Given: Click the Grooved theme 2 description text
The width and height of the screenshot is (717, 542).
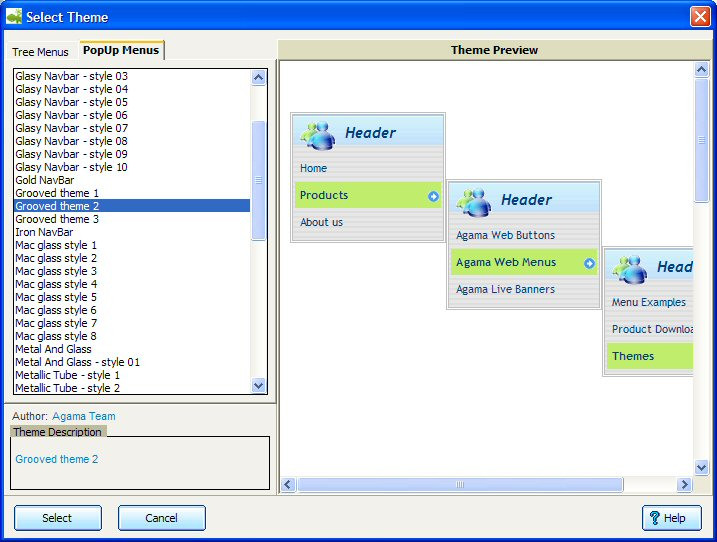Looking at the screenshot, I should (x=57, y=459).
